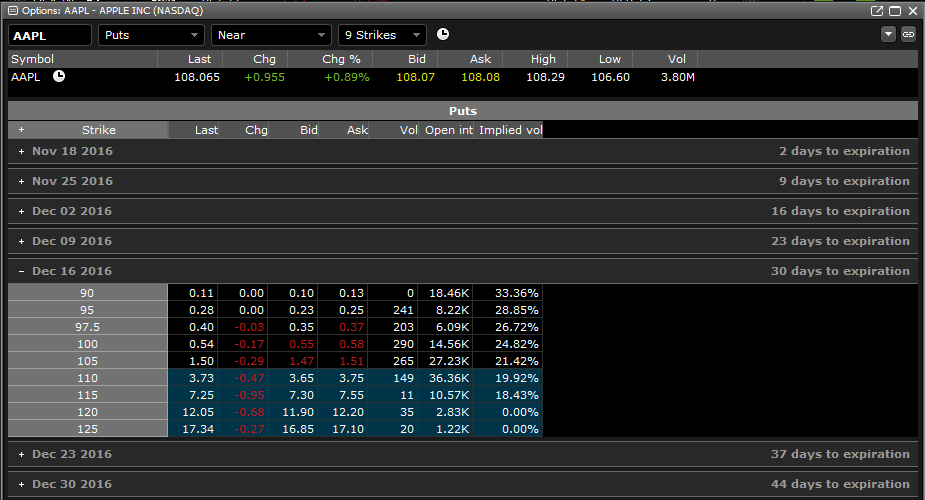Sort by the Open int column header
The width and height of the screenshot is (925, 500).
tap(448, 130)
